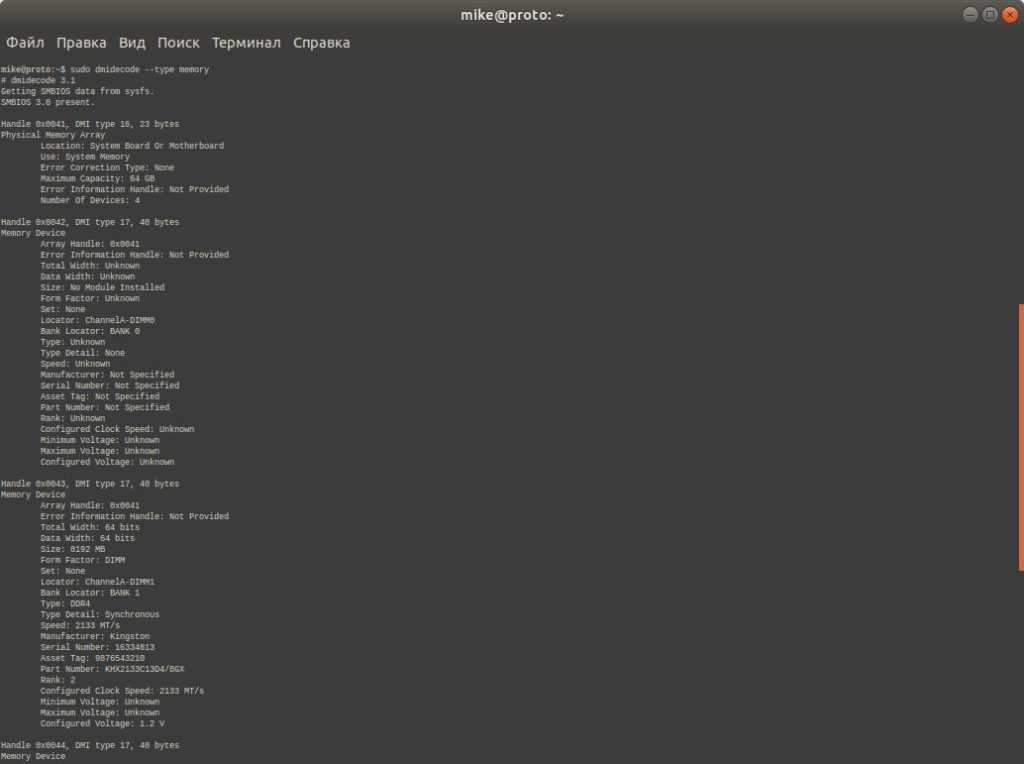Open the Правка menu

(81, 43)
